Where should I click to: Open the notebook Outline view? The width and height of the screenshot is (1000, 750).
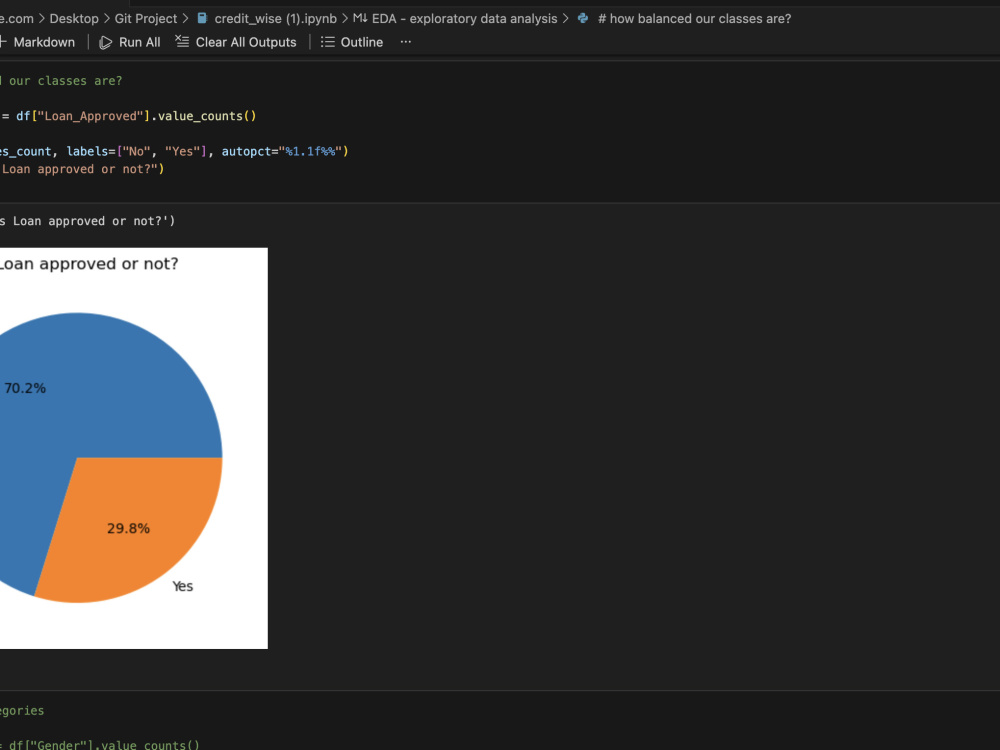(x=352, y=42)
